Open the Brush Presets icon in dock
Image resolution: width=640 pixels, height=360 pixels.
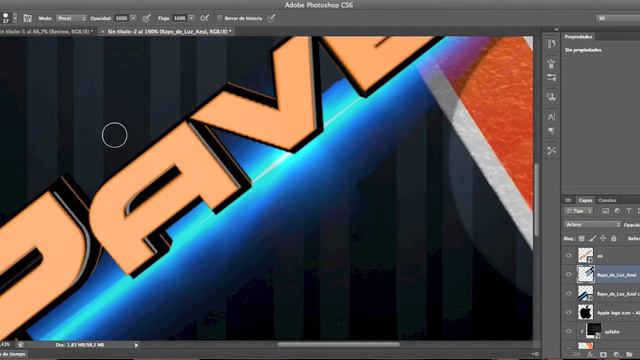pyautogui.click(x=551, y=78)
